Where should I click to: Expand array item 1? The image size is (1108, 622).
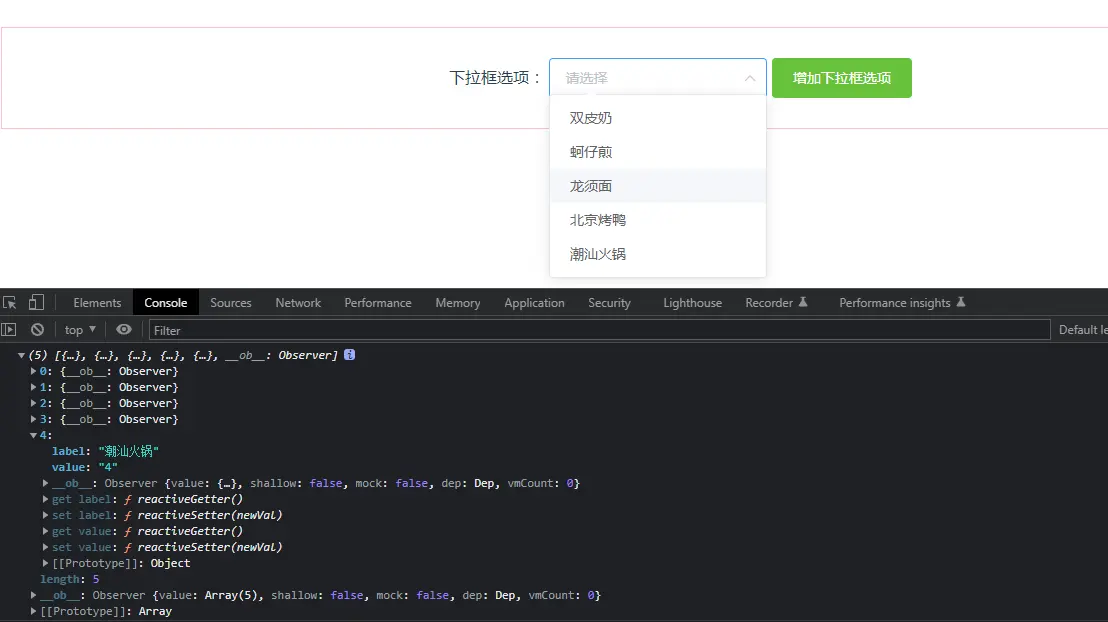tap(33, 387)
